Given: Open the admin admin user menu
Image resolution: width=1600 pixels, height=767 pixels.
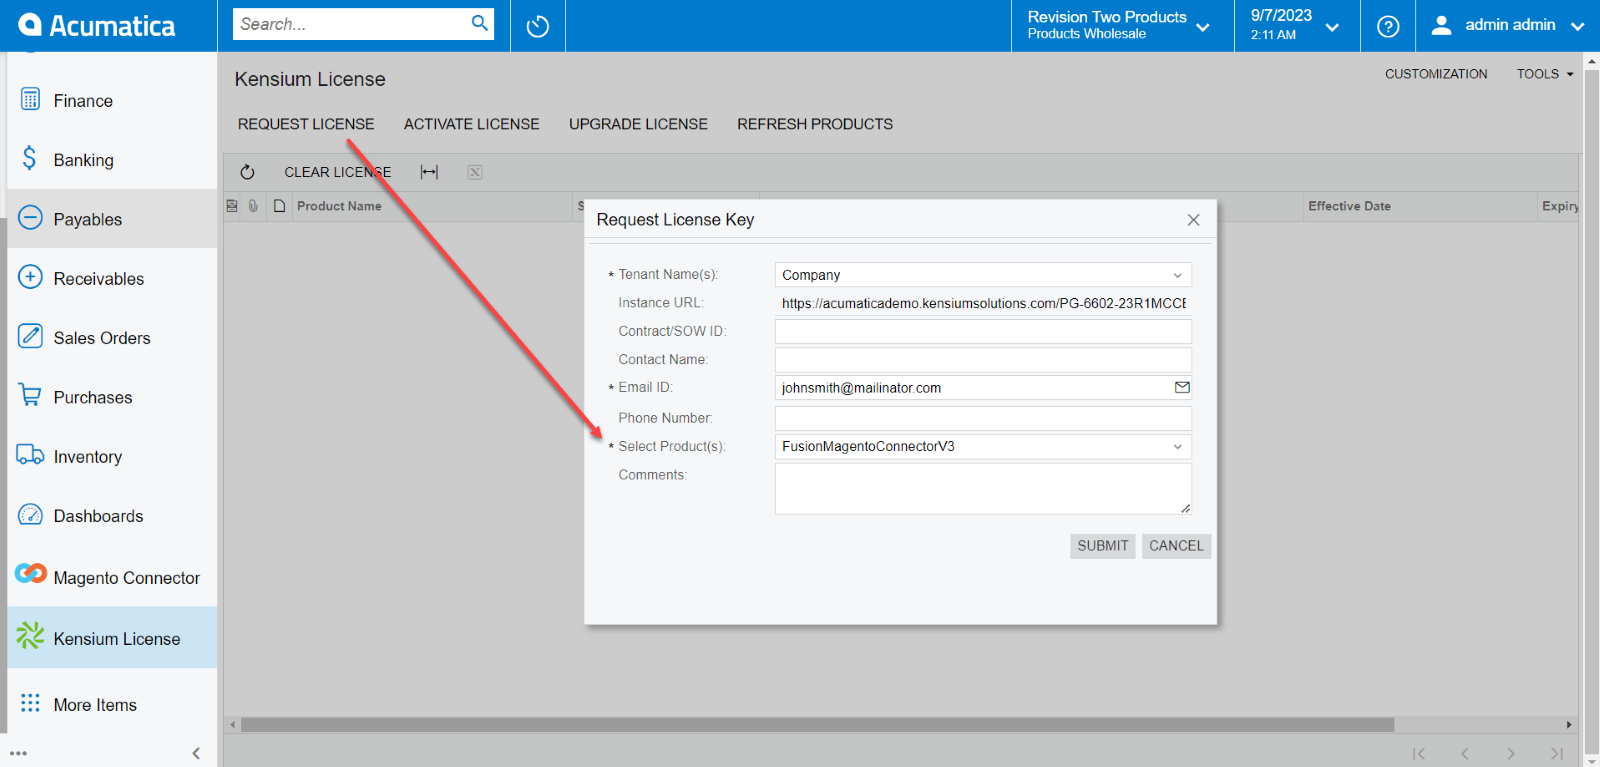Looking at the screenshot, I should pyautogui.click(x=1508, y=26).
